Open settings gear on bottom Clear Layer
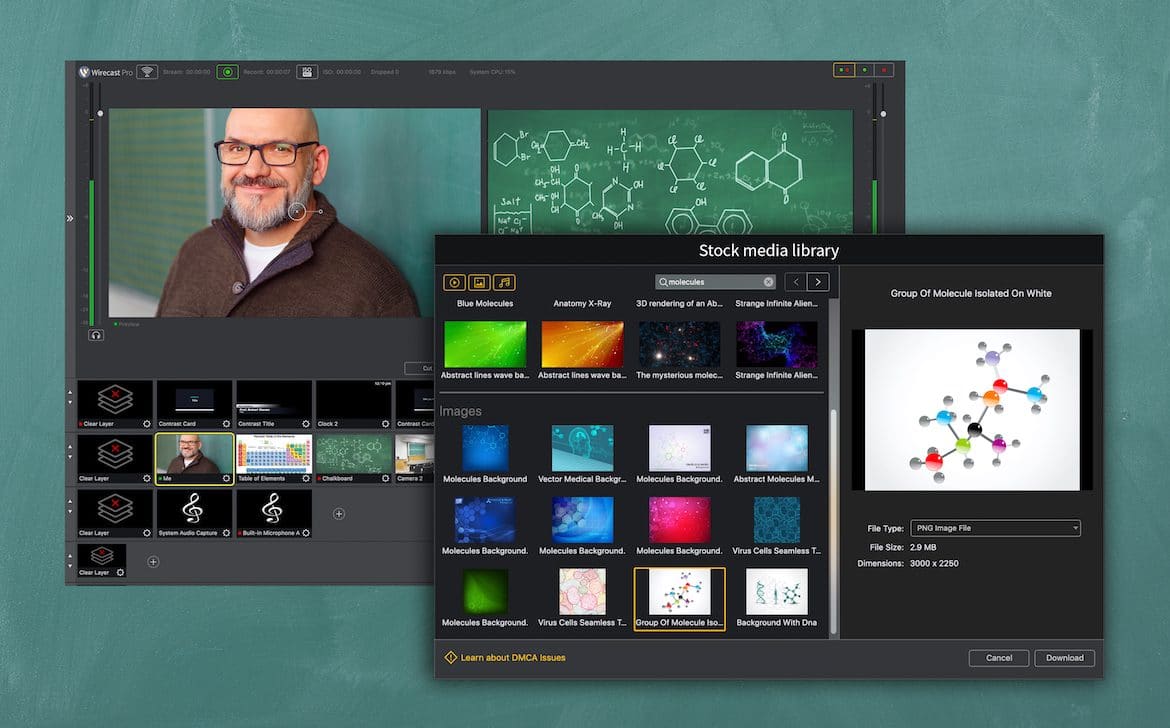 pos(120,572)
